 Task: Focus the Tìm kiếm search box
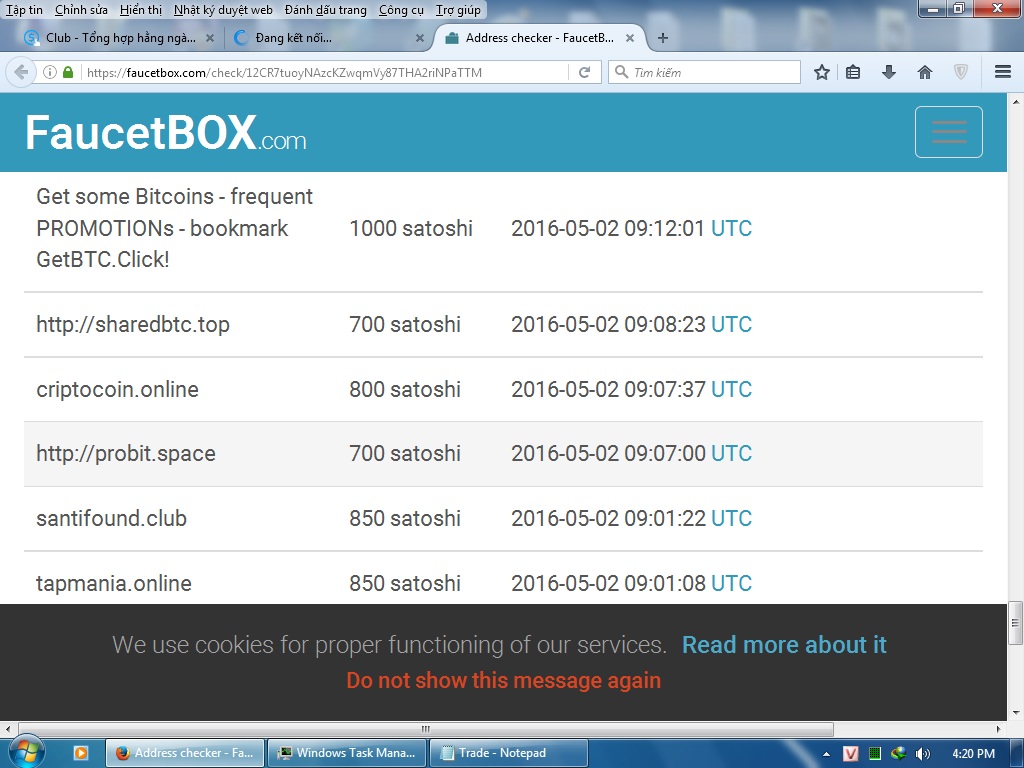[x=704, y=72]
